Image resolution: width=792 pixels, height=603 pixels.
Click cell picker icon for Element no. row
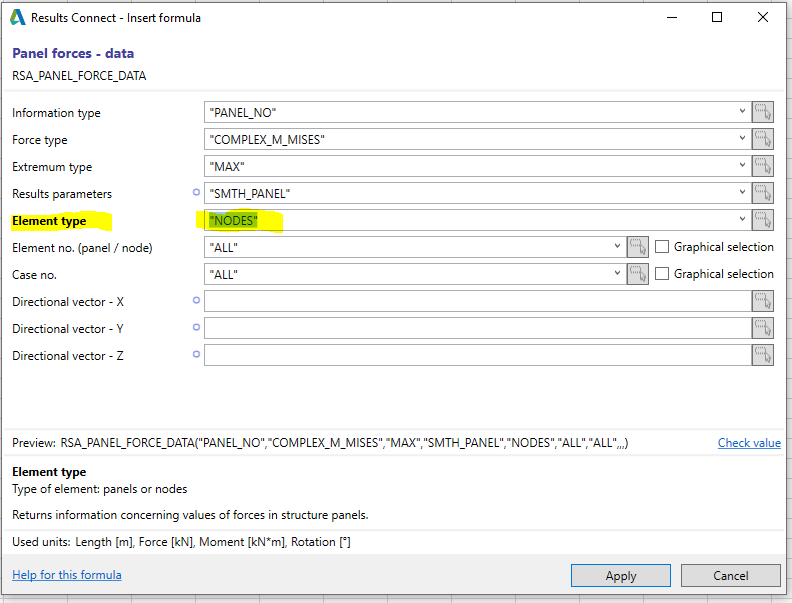(637, 247)
